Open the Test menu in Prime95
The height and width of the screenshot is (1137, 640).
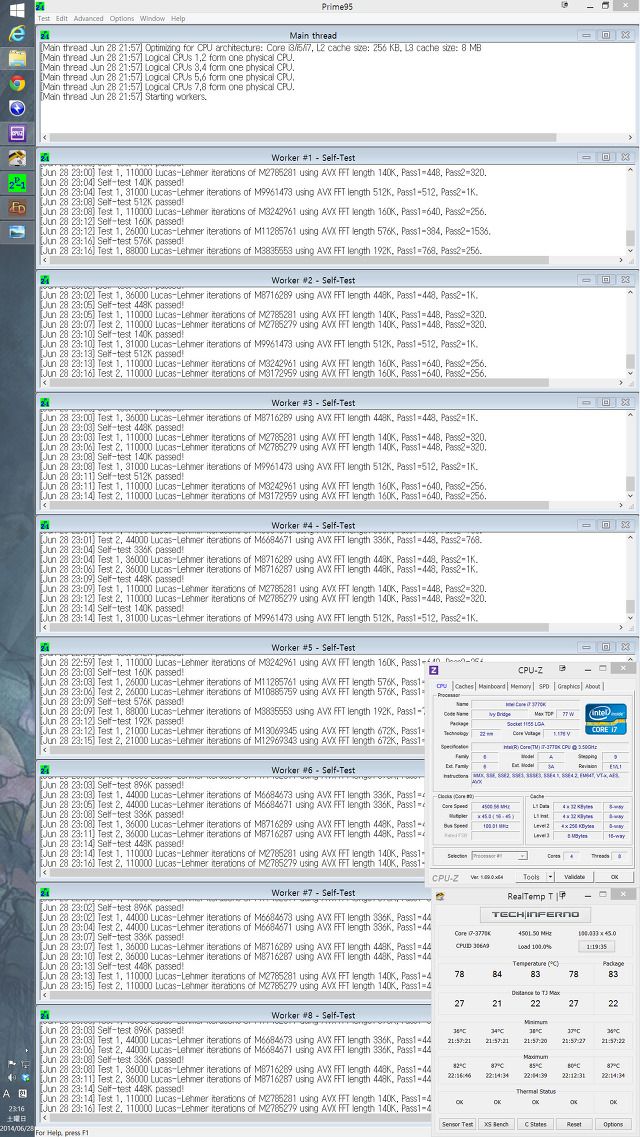[43, 18]
